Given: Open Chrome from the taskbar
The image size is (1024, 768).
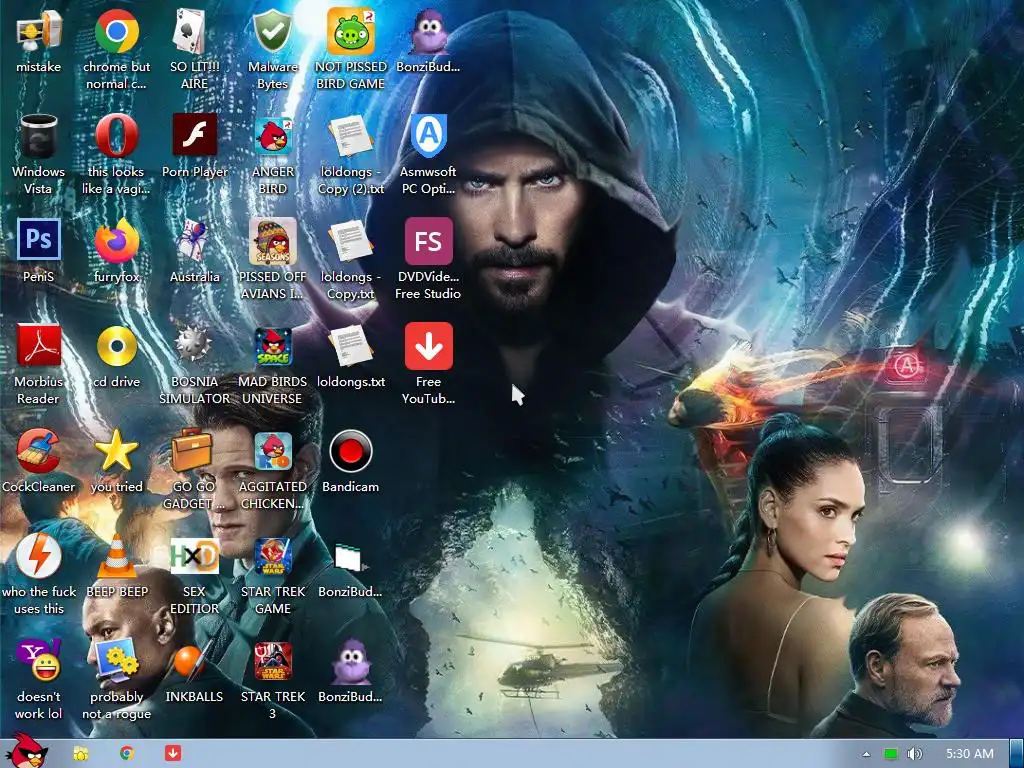Looking at the screenshot, I should tap(126, 754).
